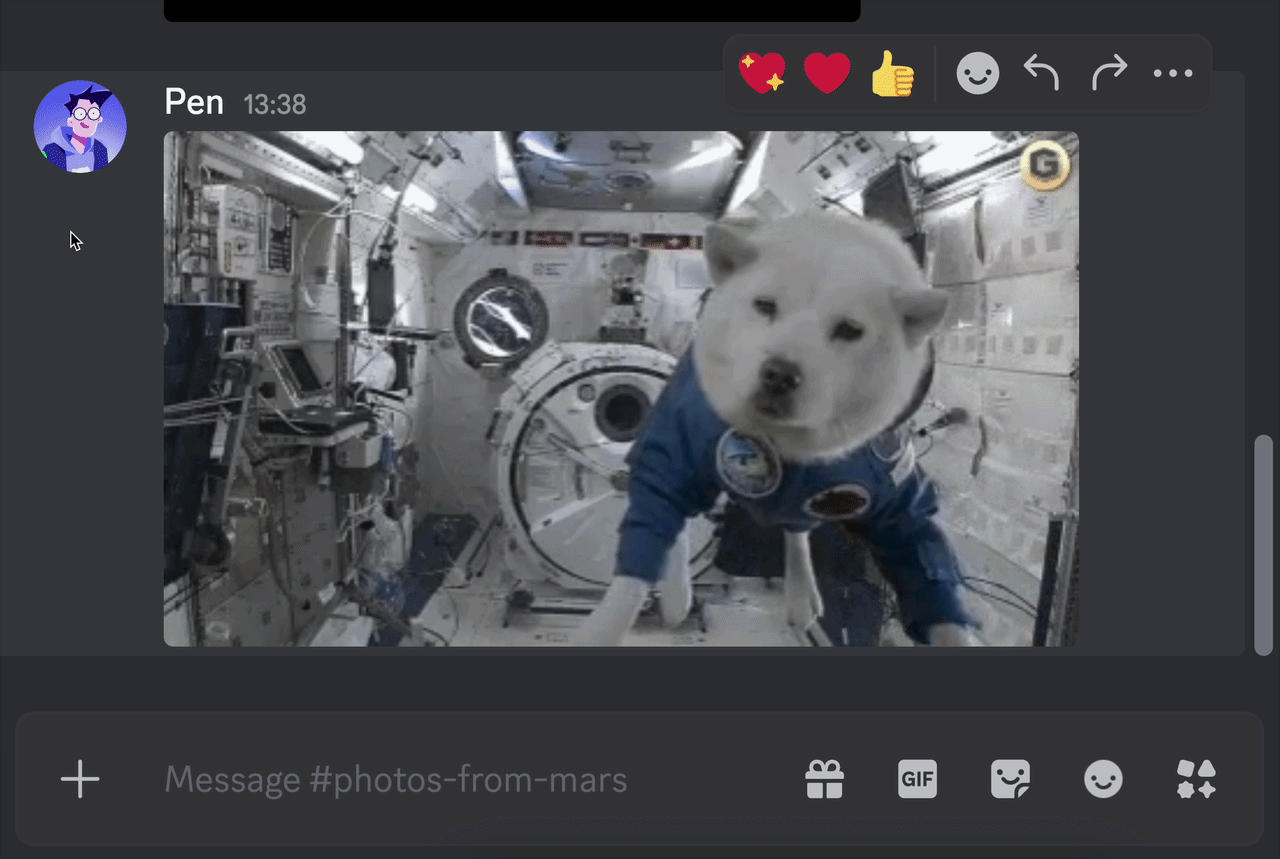Click the 13:38 message timestamp
The image size is (1280, 859).
(275, 104)
